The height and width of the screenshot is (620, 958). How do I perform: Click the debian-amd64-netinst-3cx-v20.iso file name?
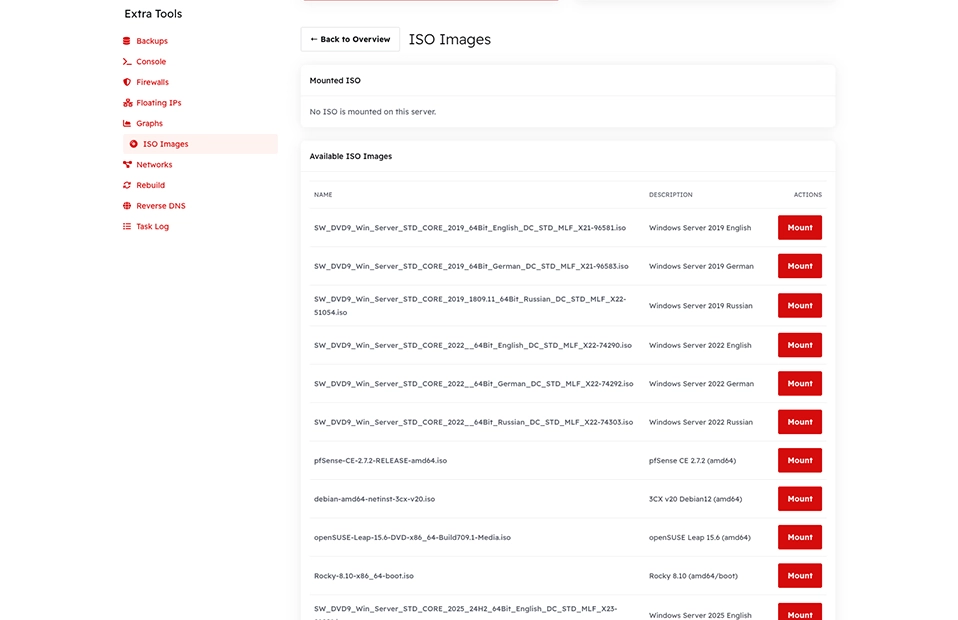tap(374, 499)
